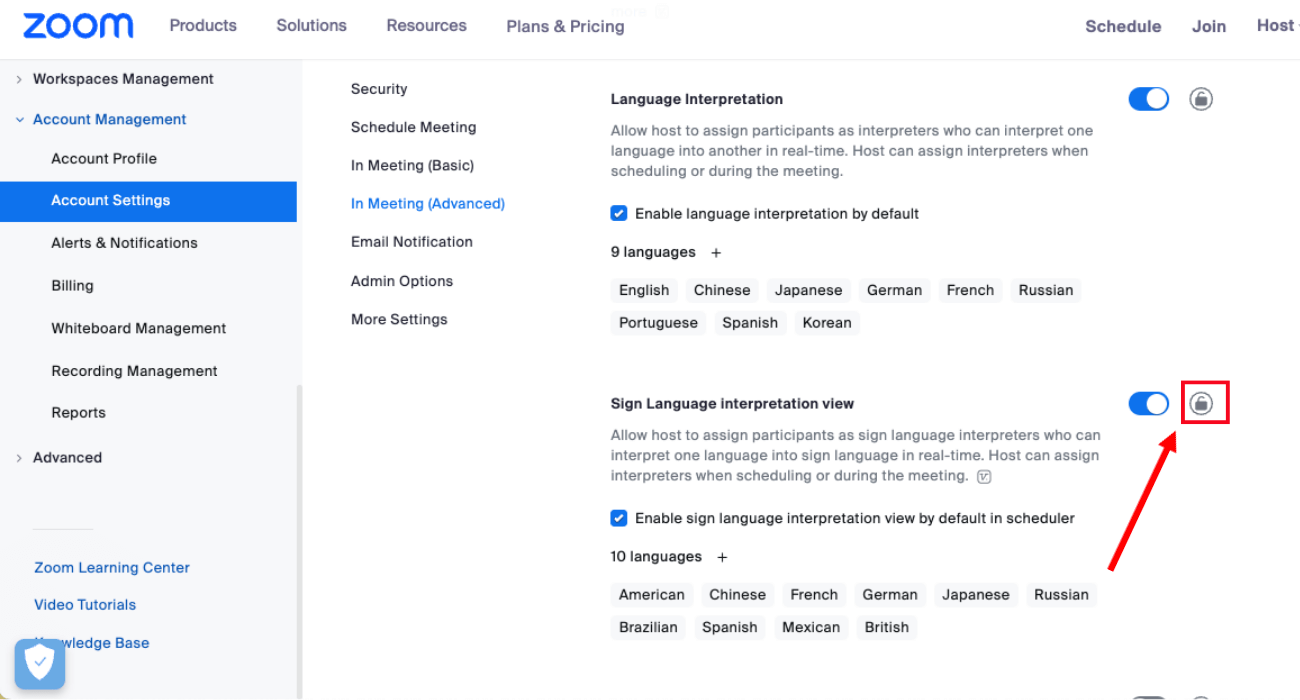The height and width of the screenshot is (700, 1300).
Task: Click Join in top navigation
Action: (1209, 26)
